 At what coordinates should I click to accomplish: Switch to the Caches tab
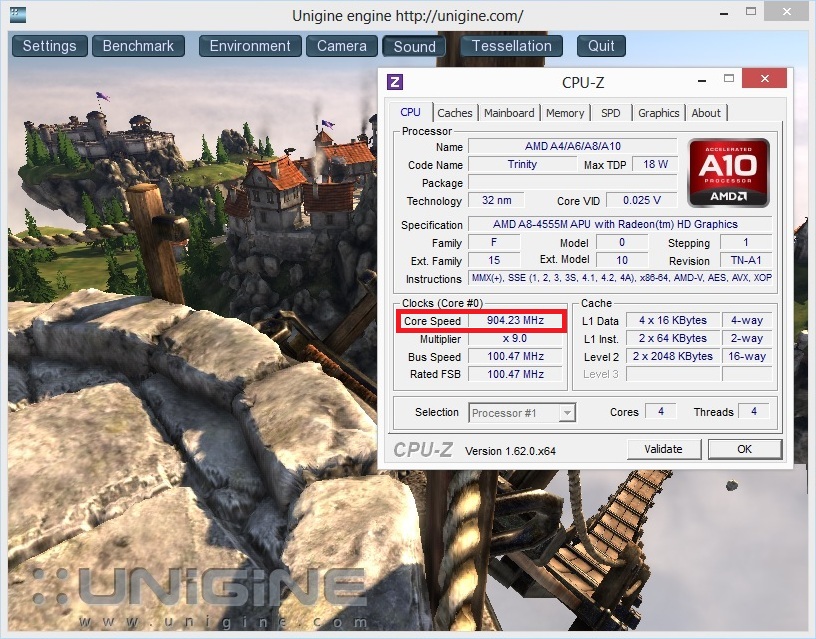pos(455,113)
